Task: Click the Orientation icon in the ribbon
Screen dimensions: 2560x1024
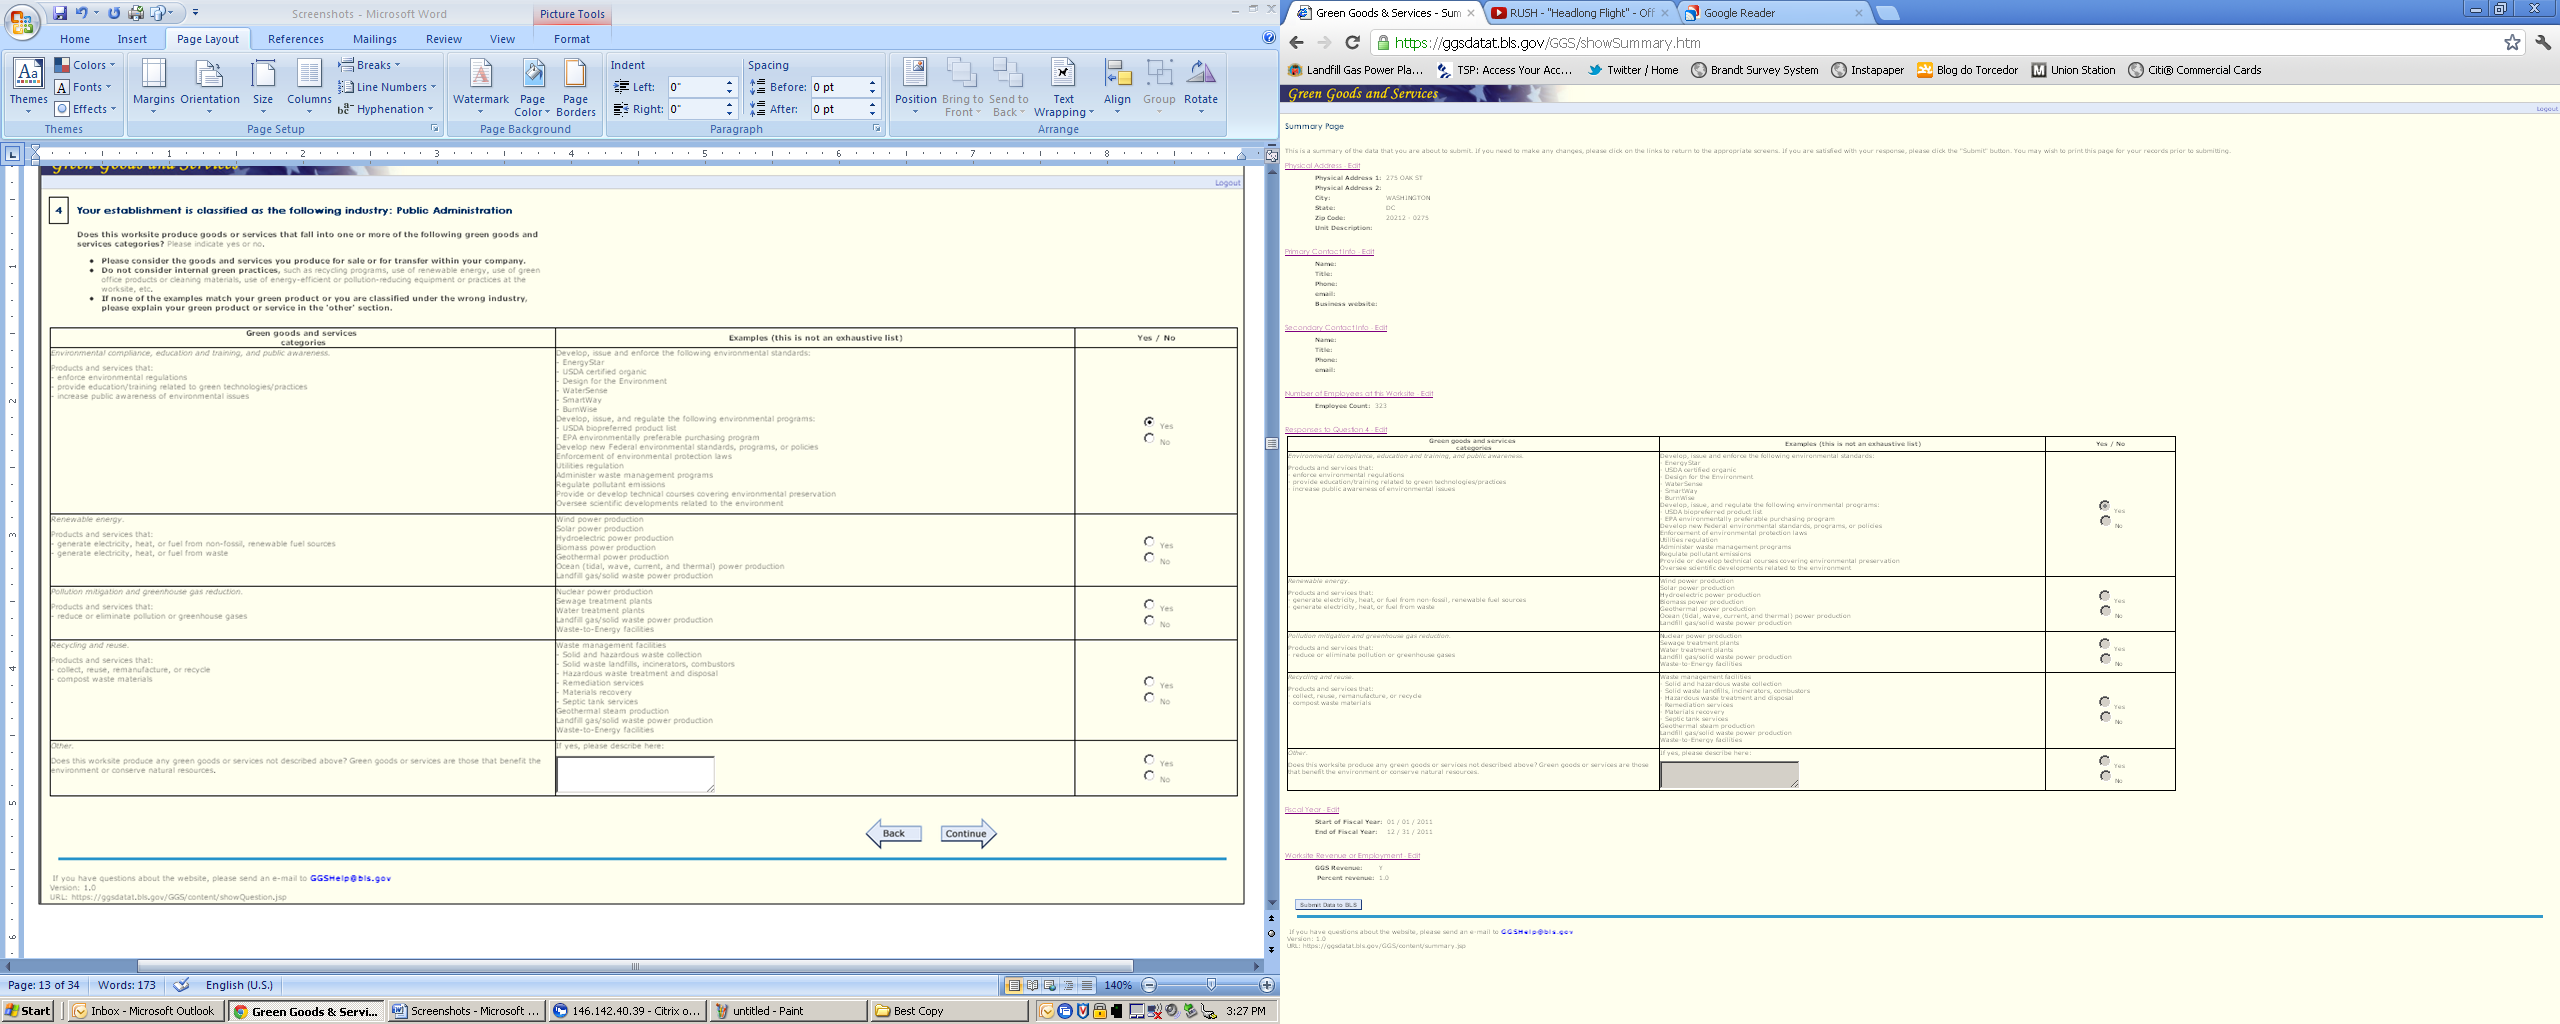Action: click(x=209, y=84)
